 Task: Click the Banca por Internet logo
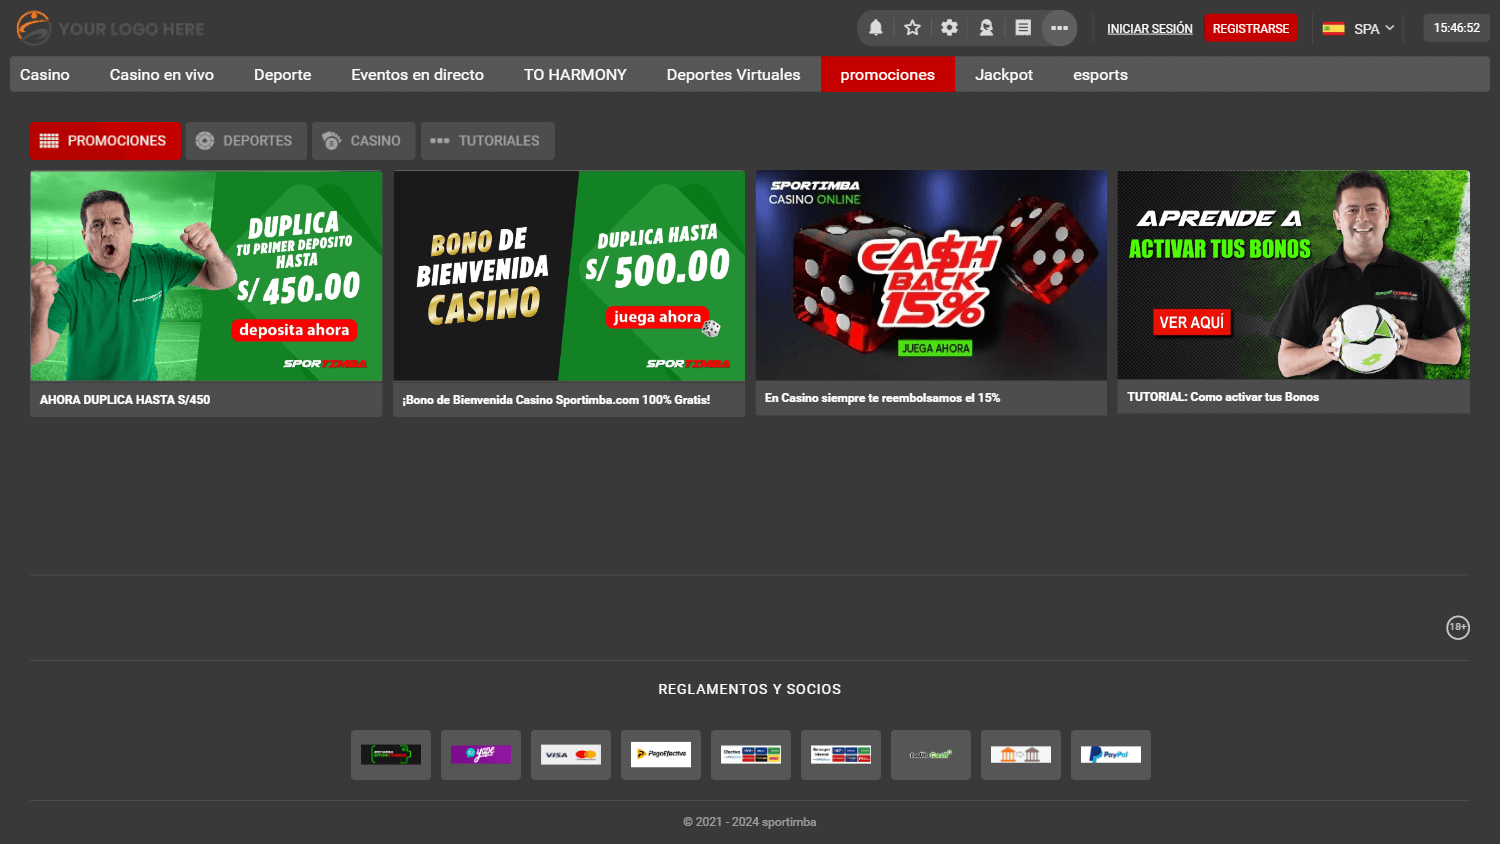coord(841,755)
